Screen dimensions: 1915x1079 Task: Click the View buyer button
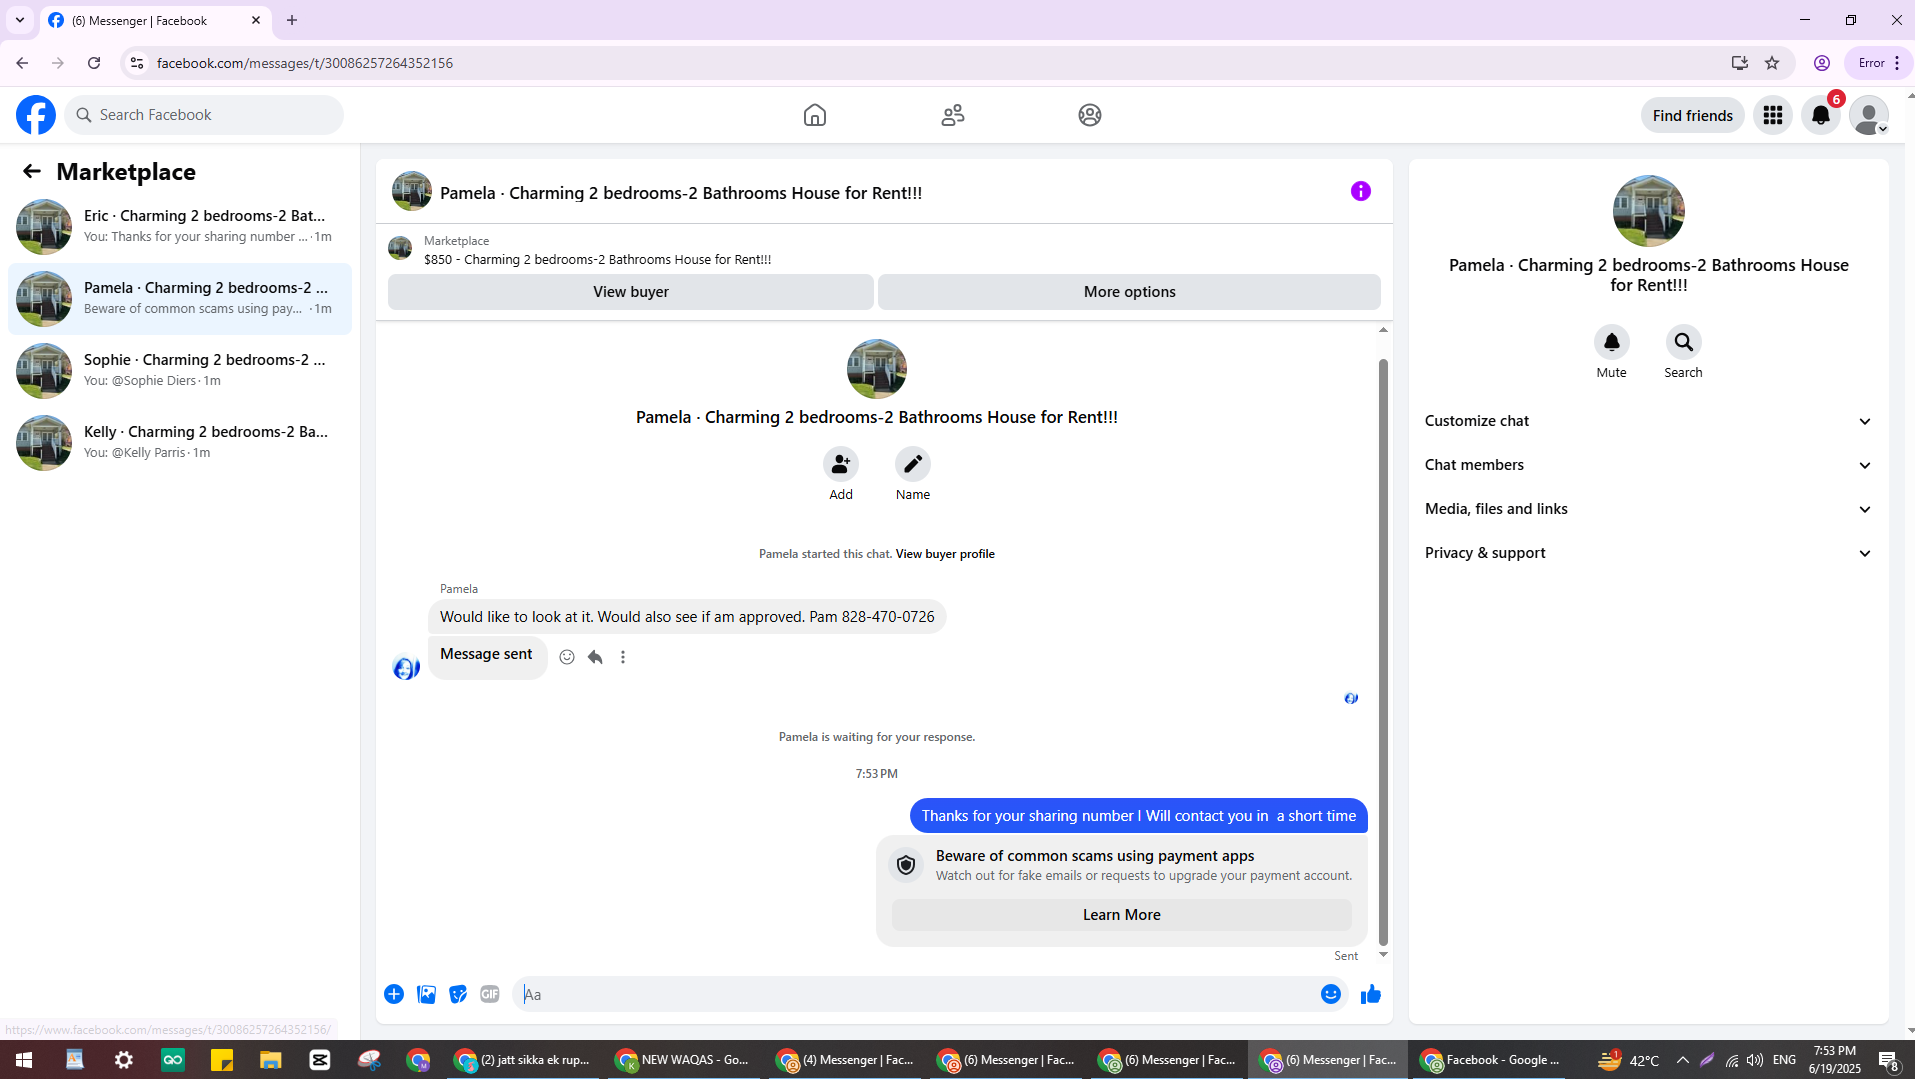(x=631, y=292)
